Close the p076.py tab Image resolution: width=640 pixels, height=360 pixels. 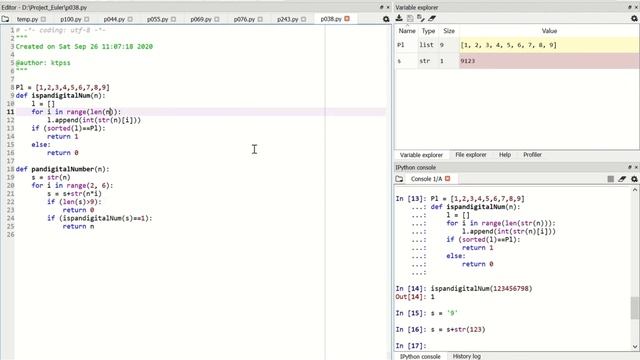[x=260, y=19]
